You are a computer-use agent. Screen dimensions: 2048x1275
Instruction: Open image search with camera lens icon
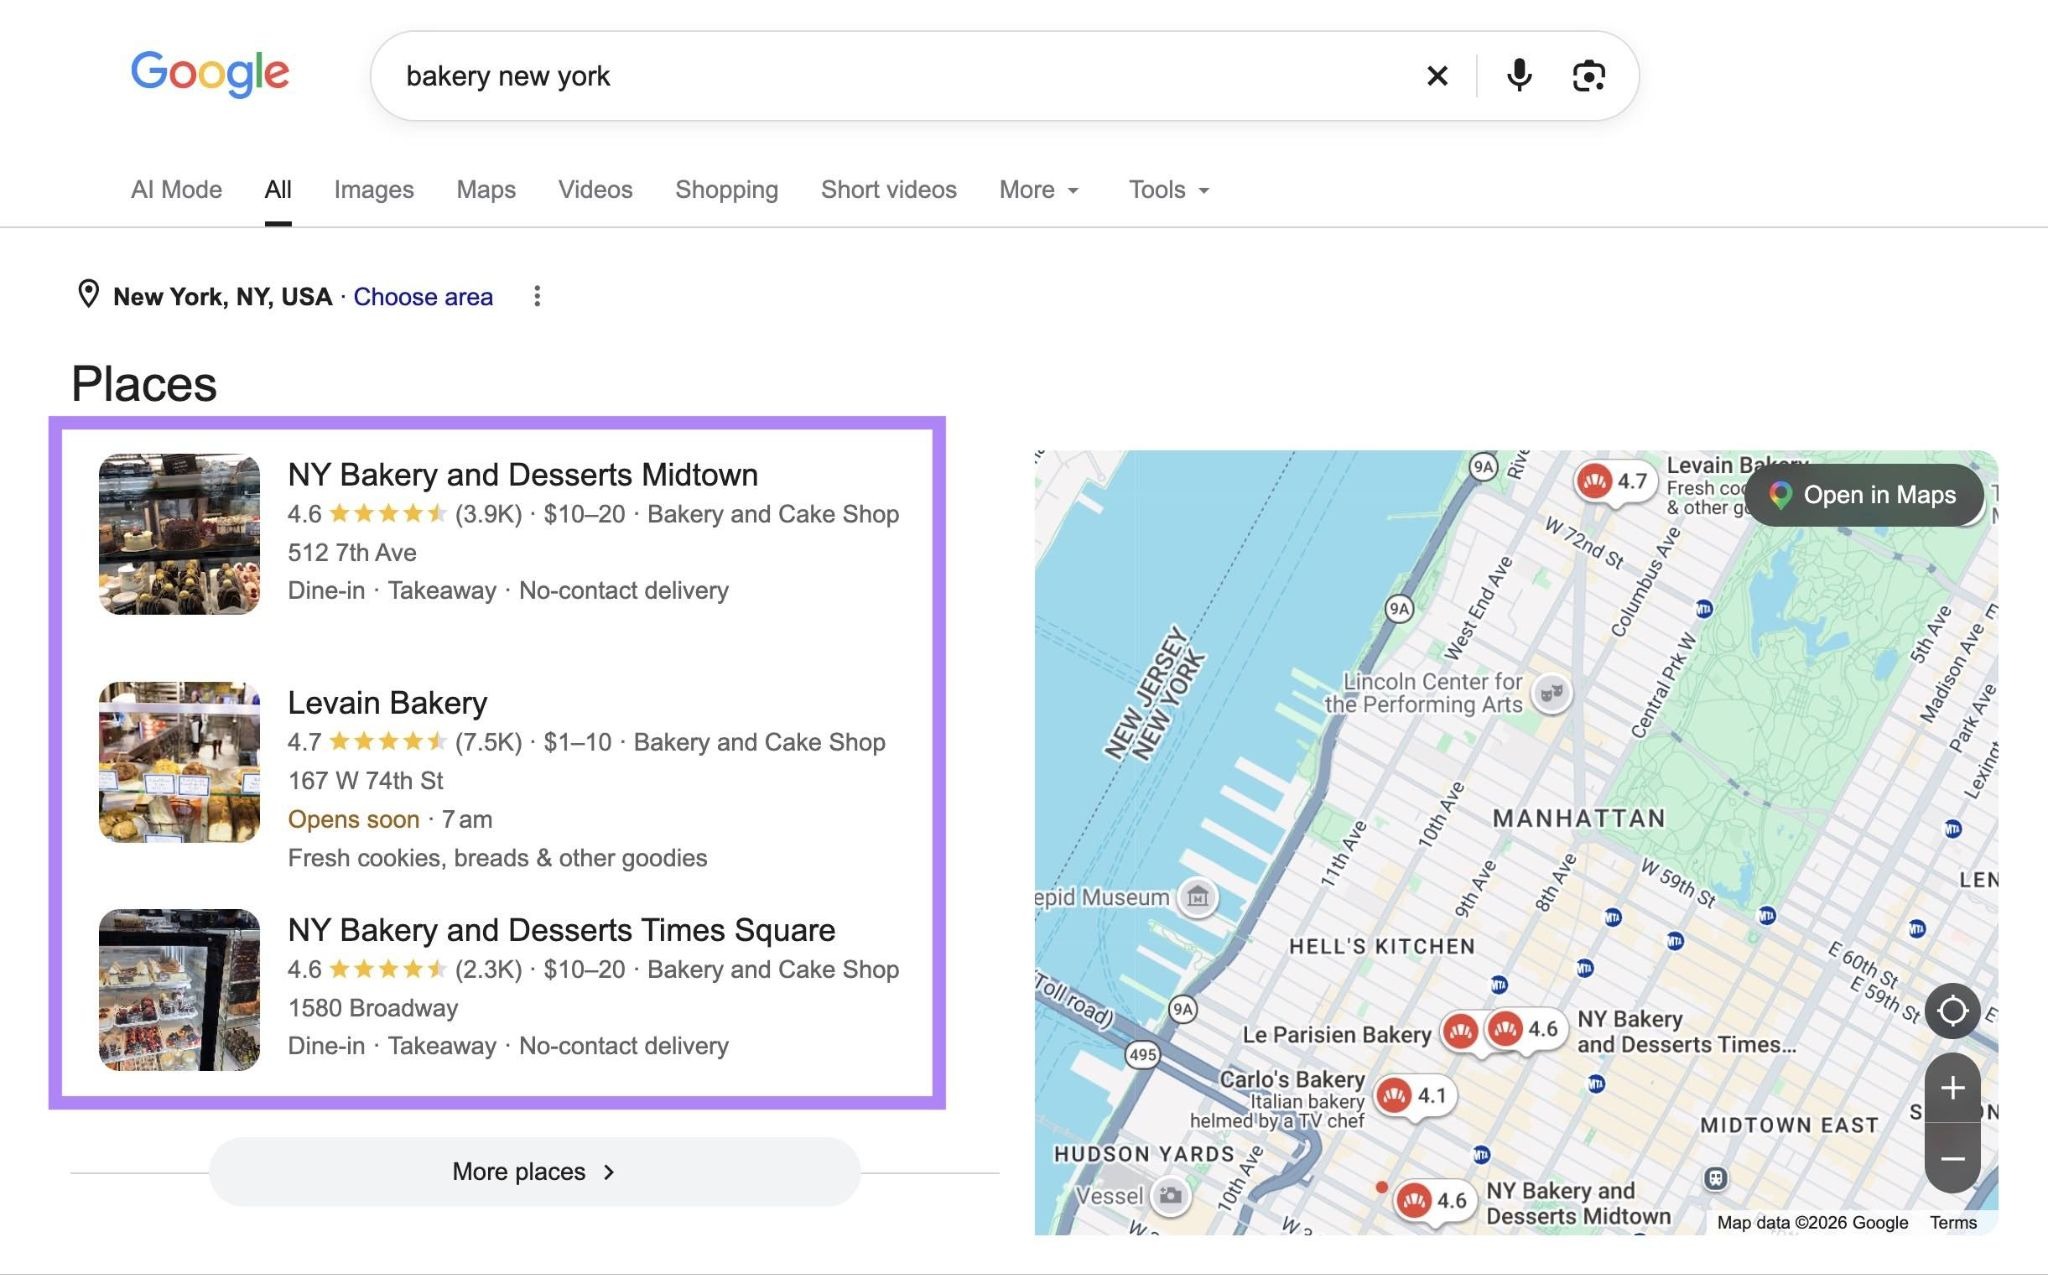pos(1589,76)
